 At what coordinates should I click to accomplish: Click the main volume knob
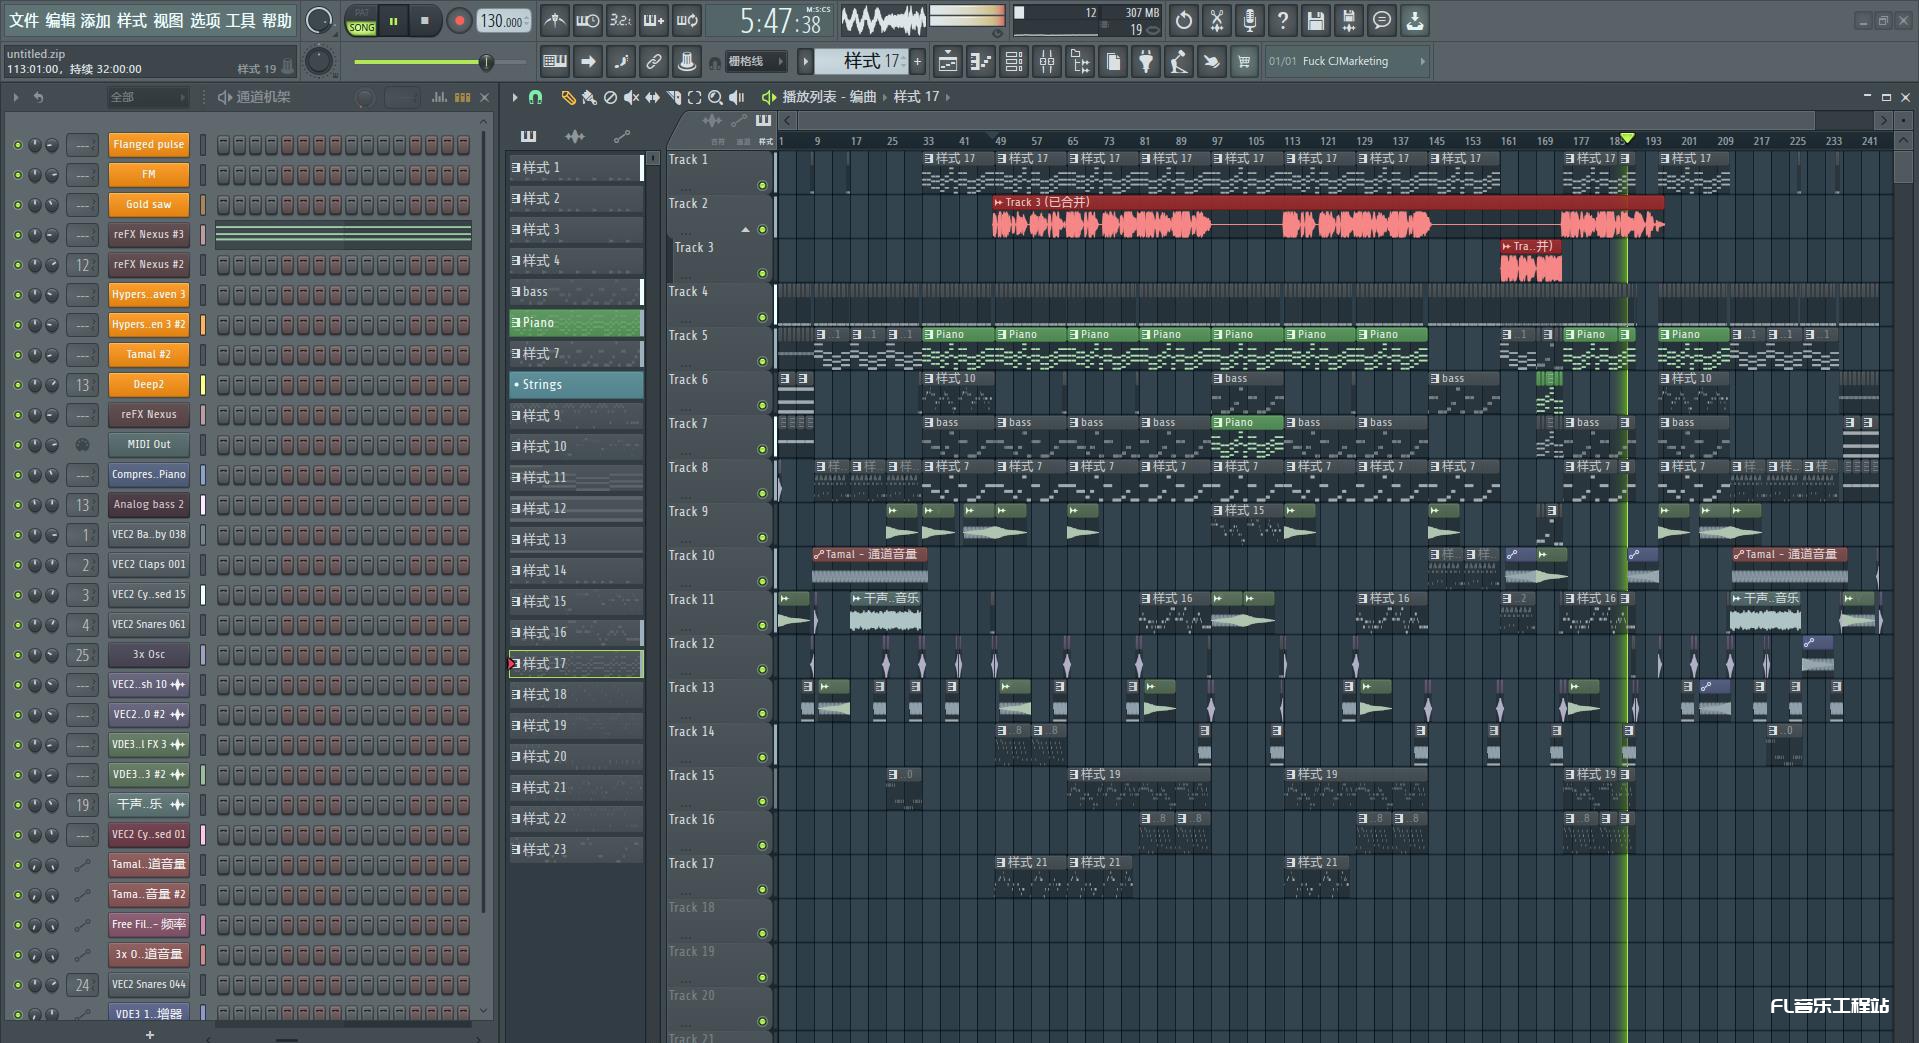click(319, 20)
